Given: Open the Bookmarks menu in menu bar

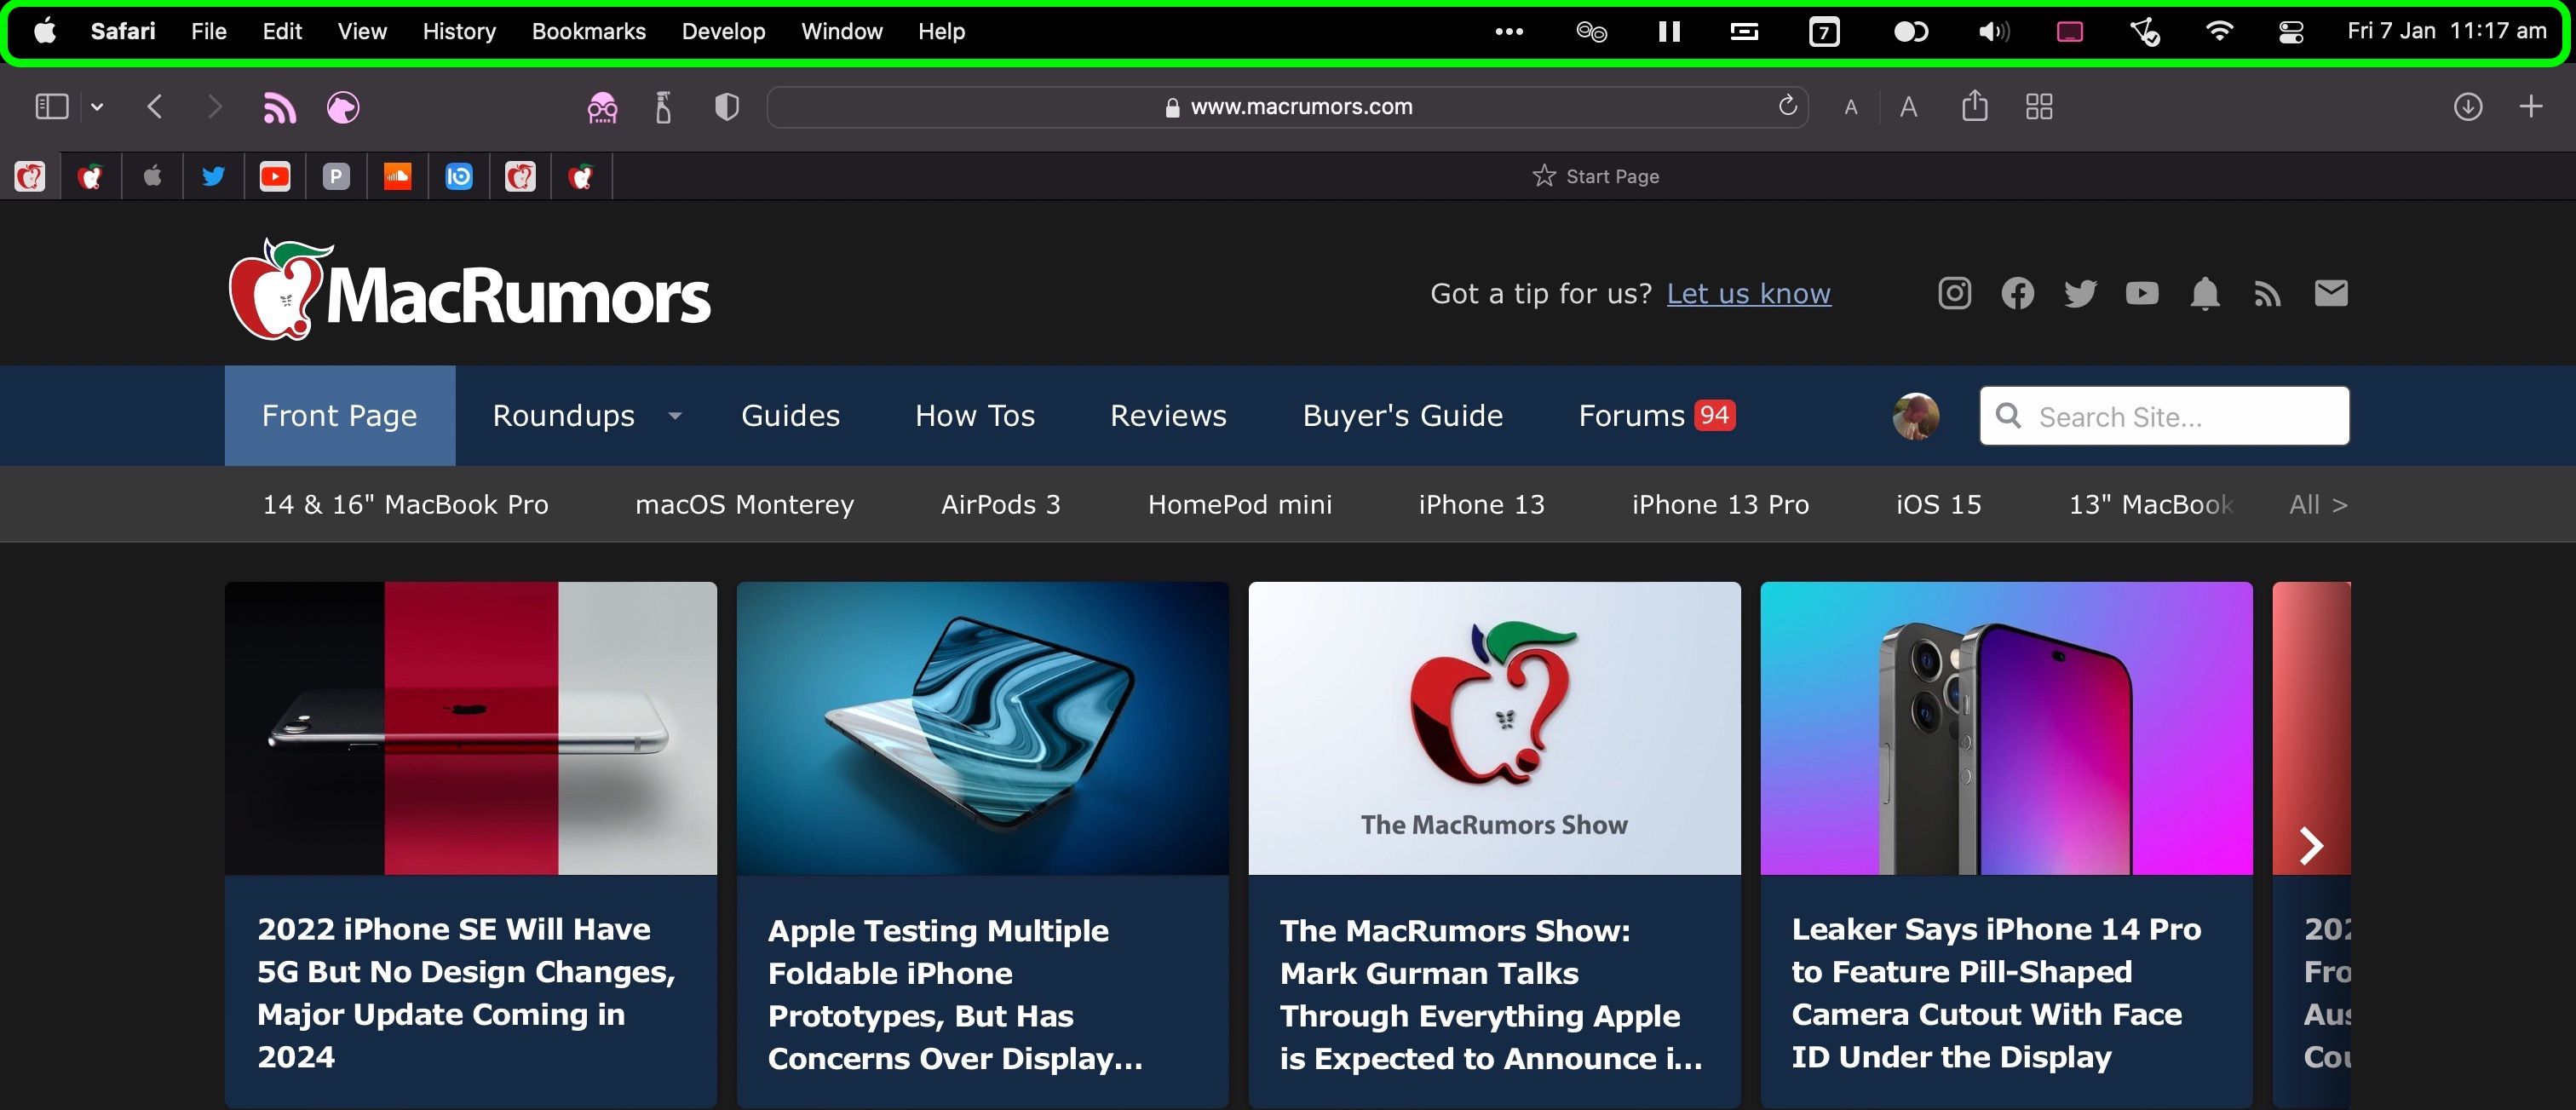Looking at the screenshot, I should tap(586, 30).
